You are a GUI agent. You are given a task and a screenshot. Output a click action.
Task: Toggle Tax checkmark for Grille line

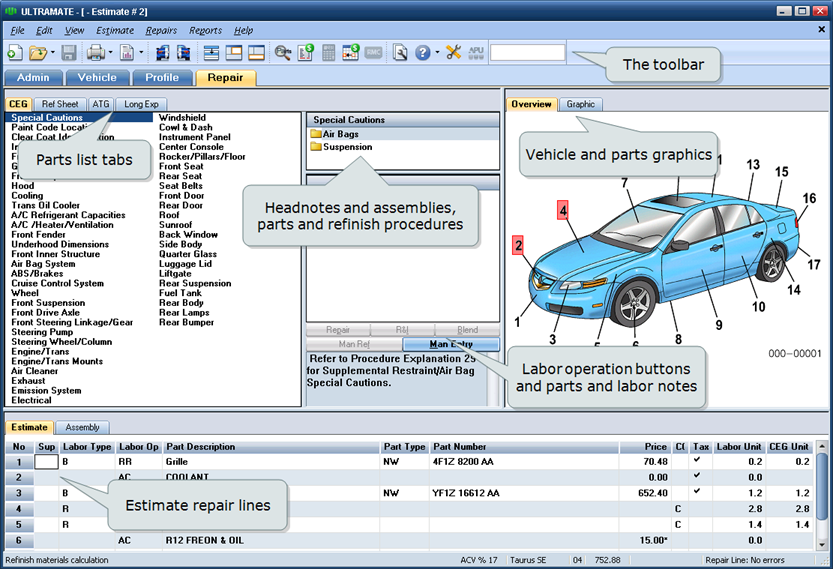695,461
